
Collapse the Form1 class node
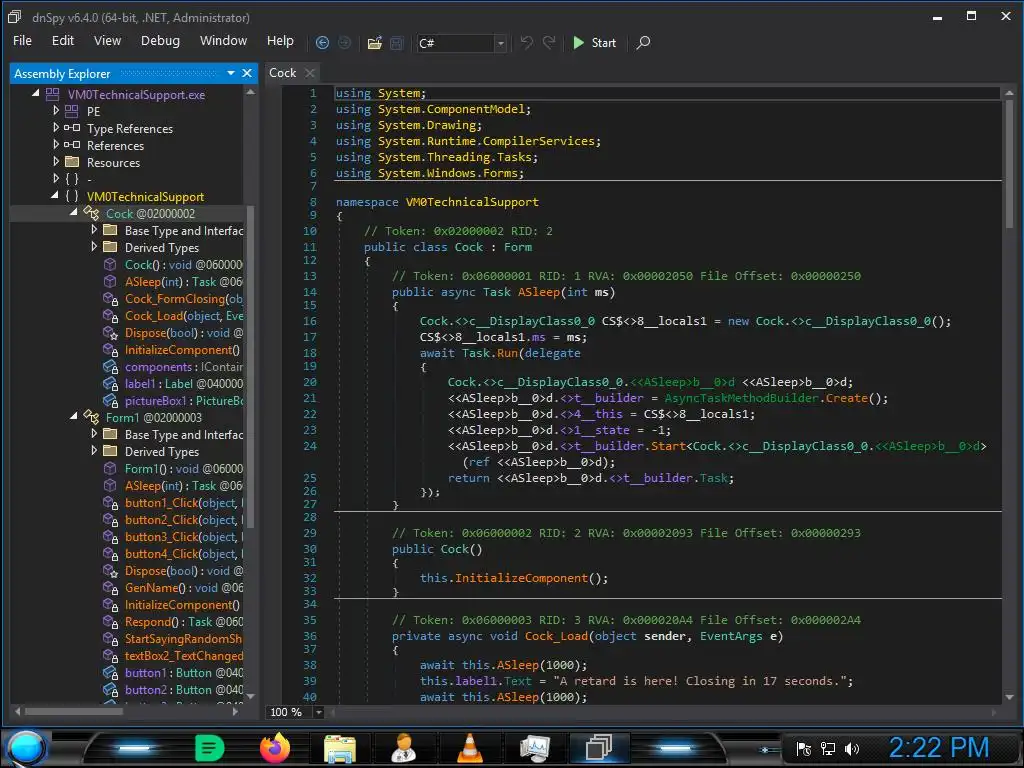point(74,417)
